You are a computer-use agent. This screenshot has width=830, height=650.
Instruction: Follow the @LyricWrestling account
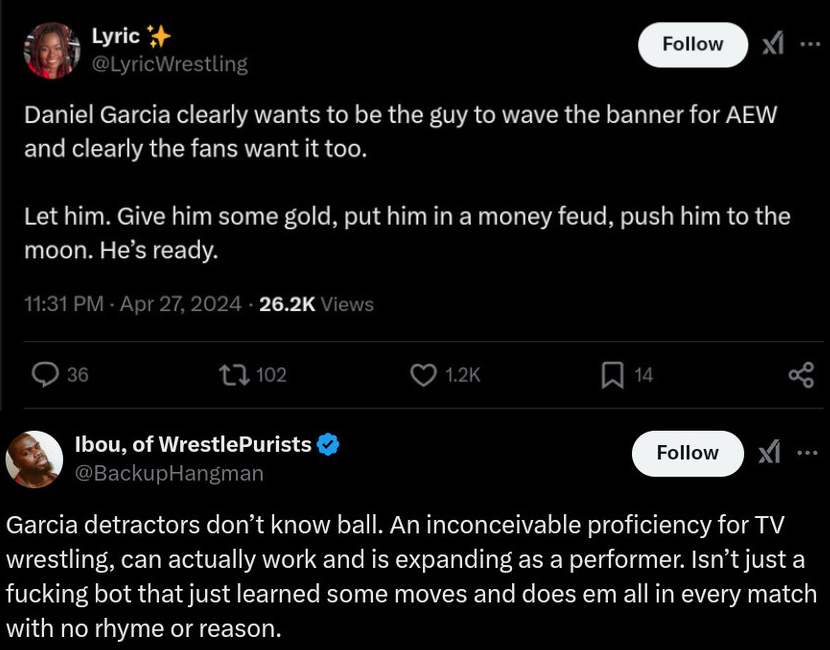pyautogui.click(x=692, y=44)
